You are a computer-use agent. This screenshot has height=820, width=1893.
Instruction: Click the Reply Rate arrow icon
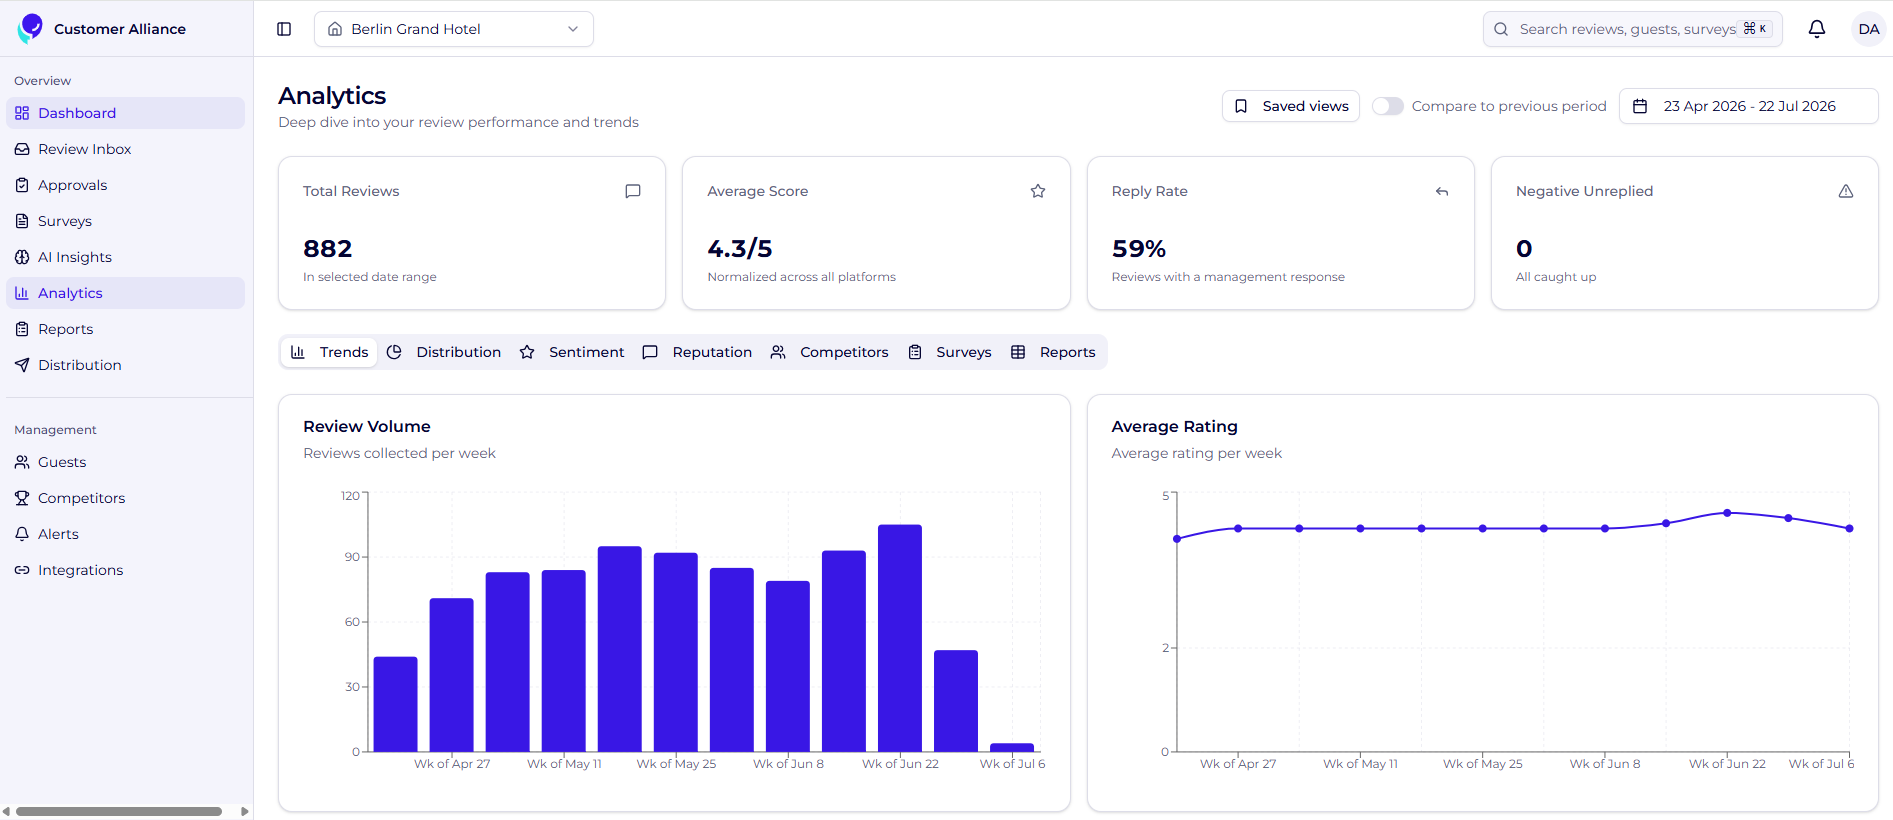point(1442,191)
